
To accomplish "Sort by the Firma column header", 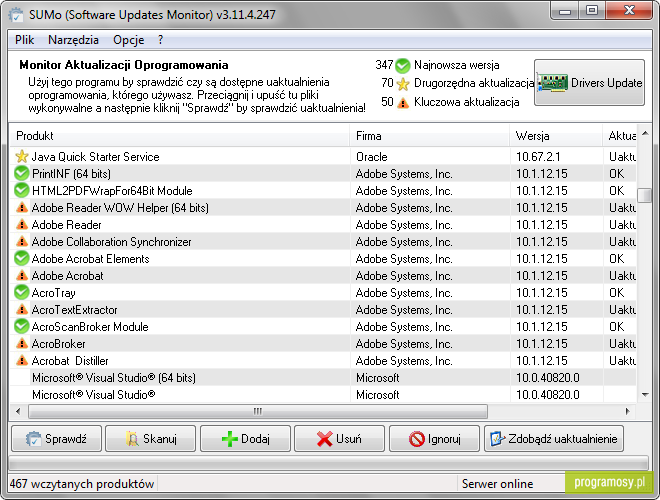I will tap(430, 136).
